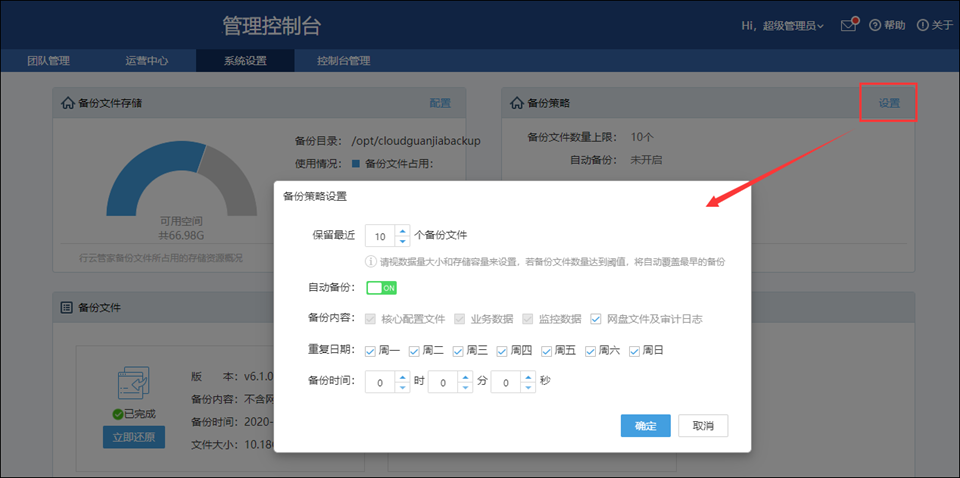Uncheck the 周日 repeat day checkbox
Image resolution: width=960 pixels, height=478 pixels.
635,351
